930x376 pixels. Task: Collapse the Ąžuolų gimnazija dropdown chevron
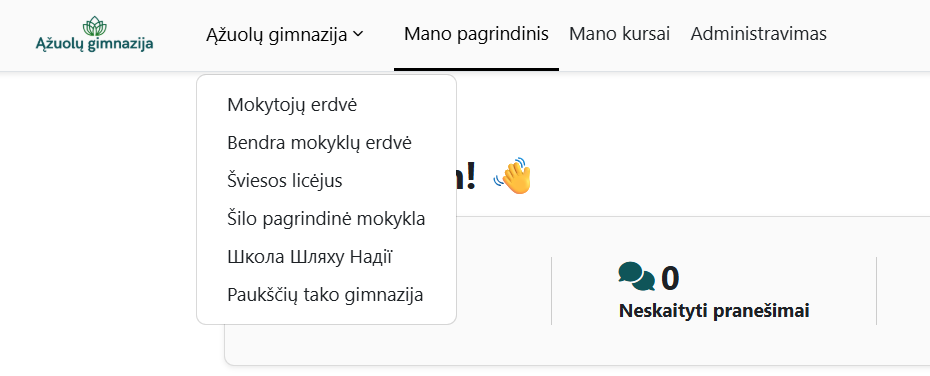[x=358, y=34]
